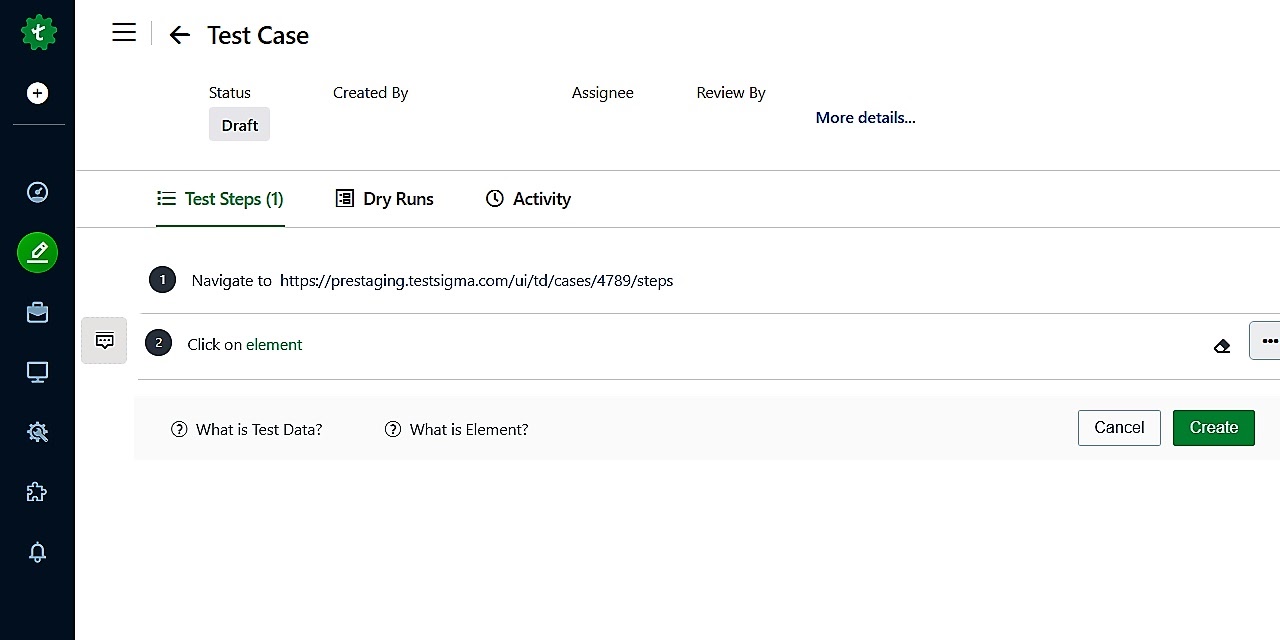Open the puzzle piece add-ons icon

(37, 492)
